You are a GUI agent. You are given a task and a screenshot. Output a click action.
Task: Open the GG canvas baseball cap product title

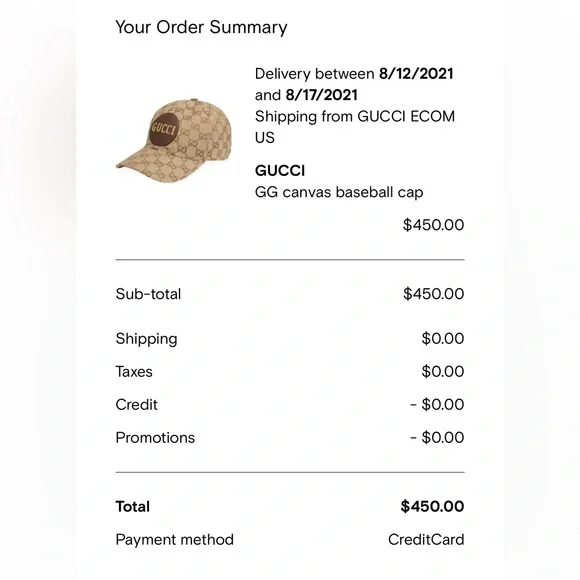tap(339, 192)
